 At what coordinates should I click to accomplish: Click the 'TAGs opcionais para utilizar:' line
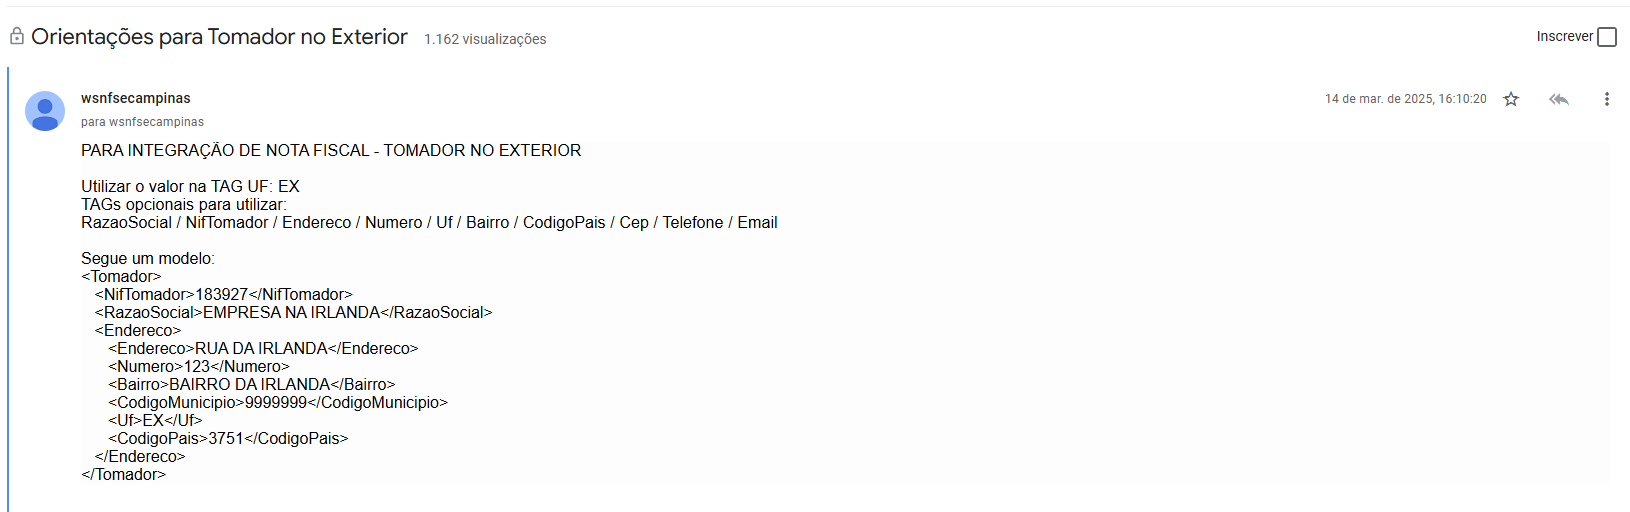(183, 204)
